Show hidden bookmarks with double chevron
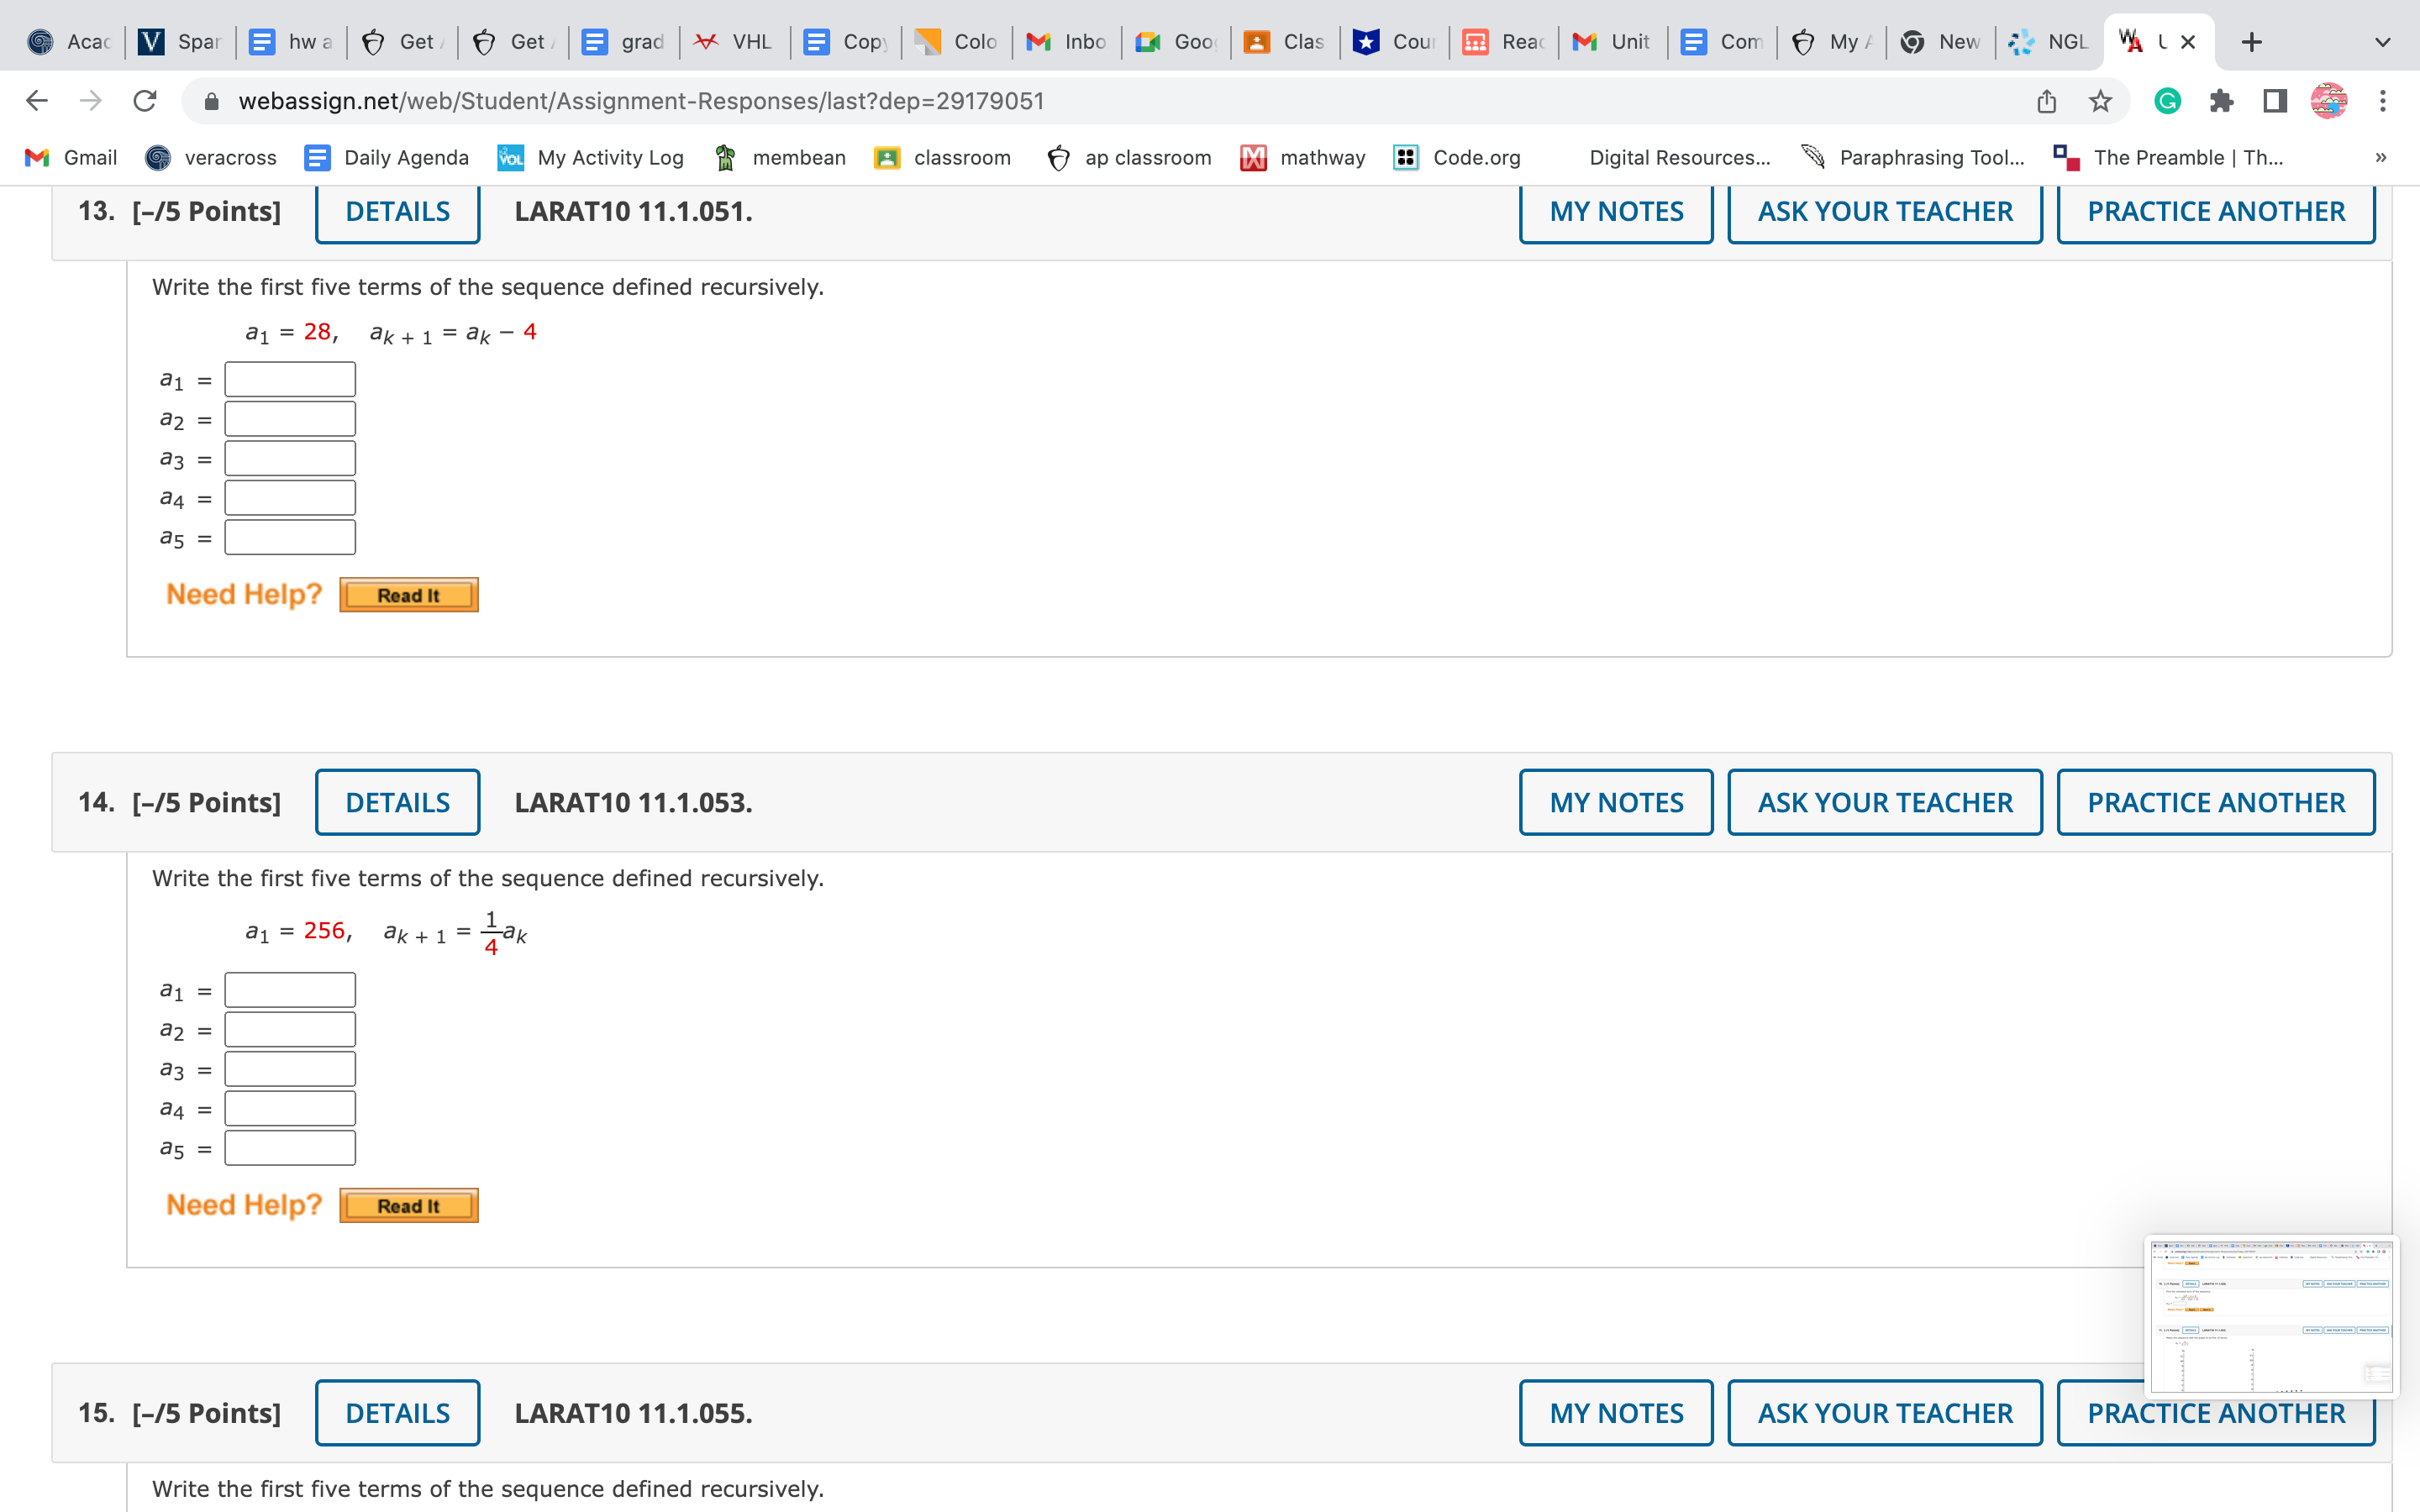2420x1512 pixels. point(2381,157)
